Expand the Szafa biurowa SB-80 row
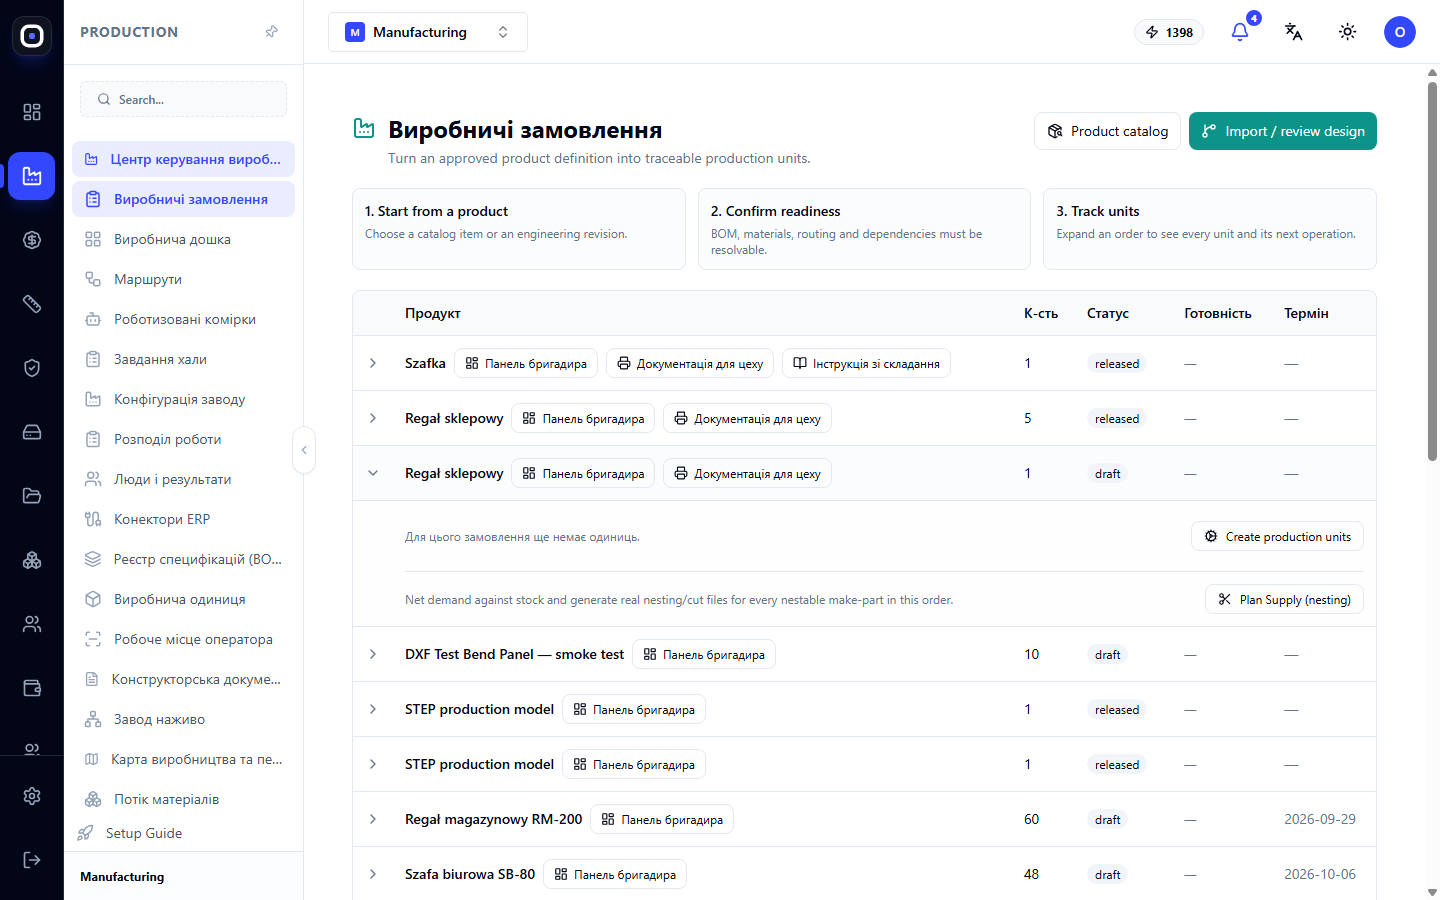1440x900 pixels. [373, 874]
